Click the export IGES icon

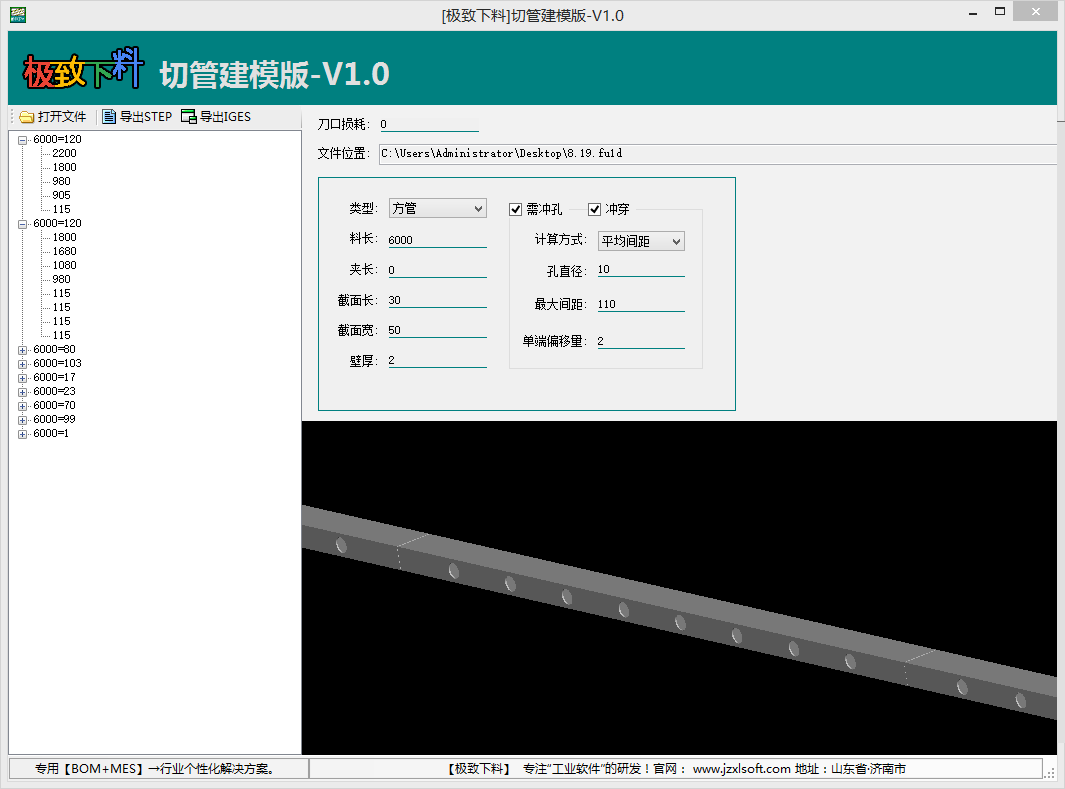(188, 117)
